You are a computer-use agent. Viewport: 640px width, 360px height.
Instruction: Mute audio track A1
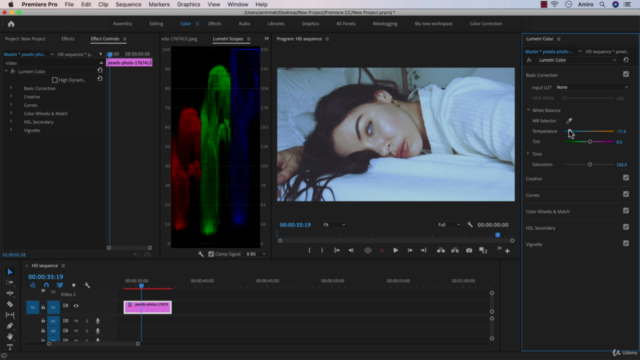tap(76, 321)
